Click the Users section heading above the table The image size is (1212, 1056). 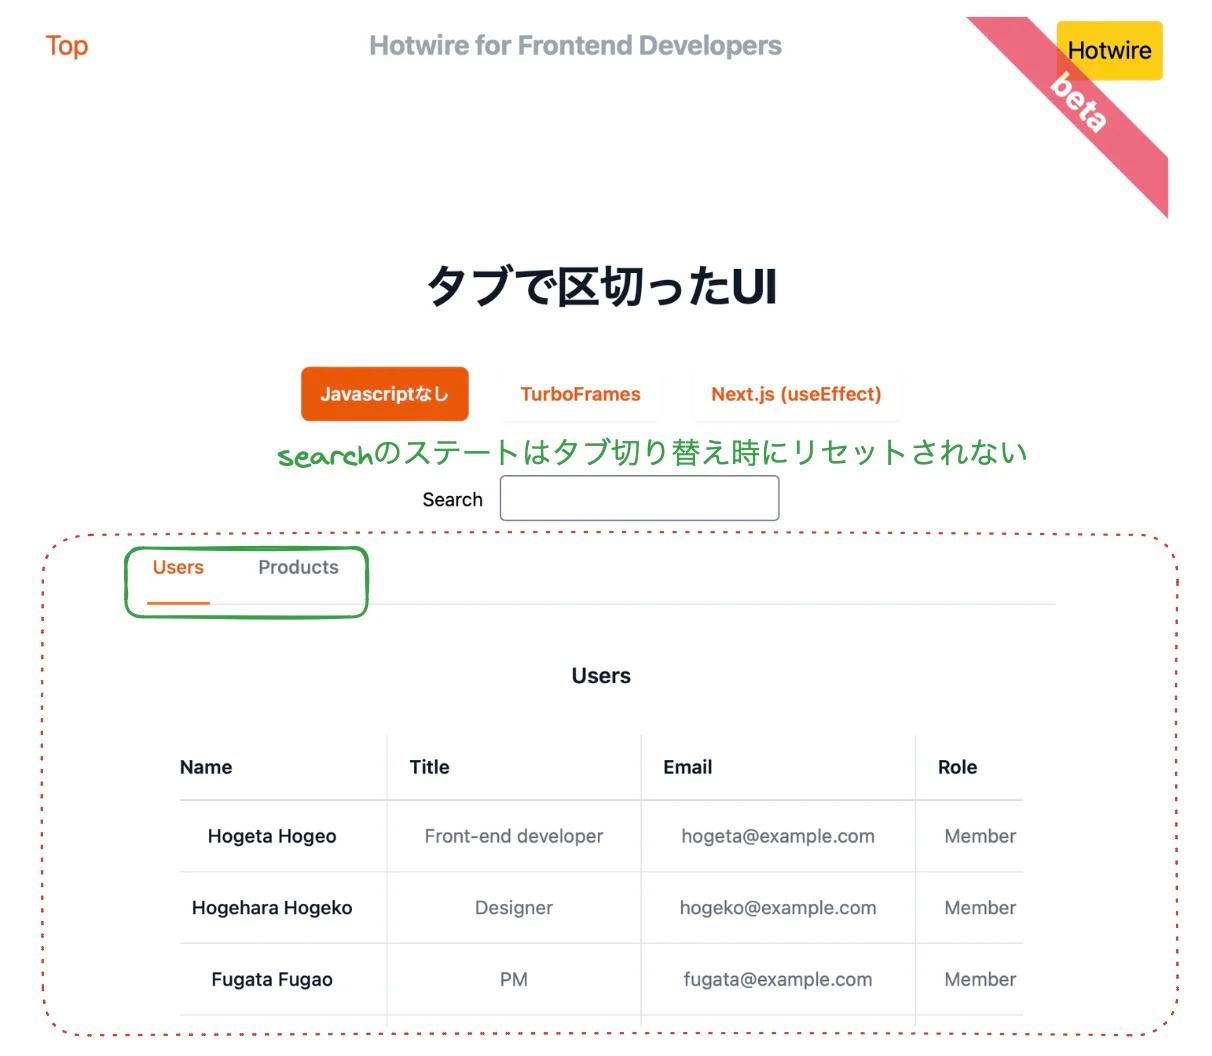coord(601,676)
